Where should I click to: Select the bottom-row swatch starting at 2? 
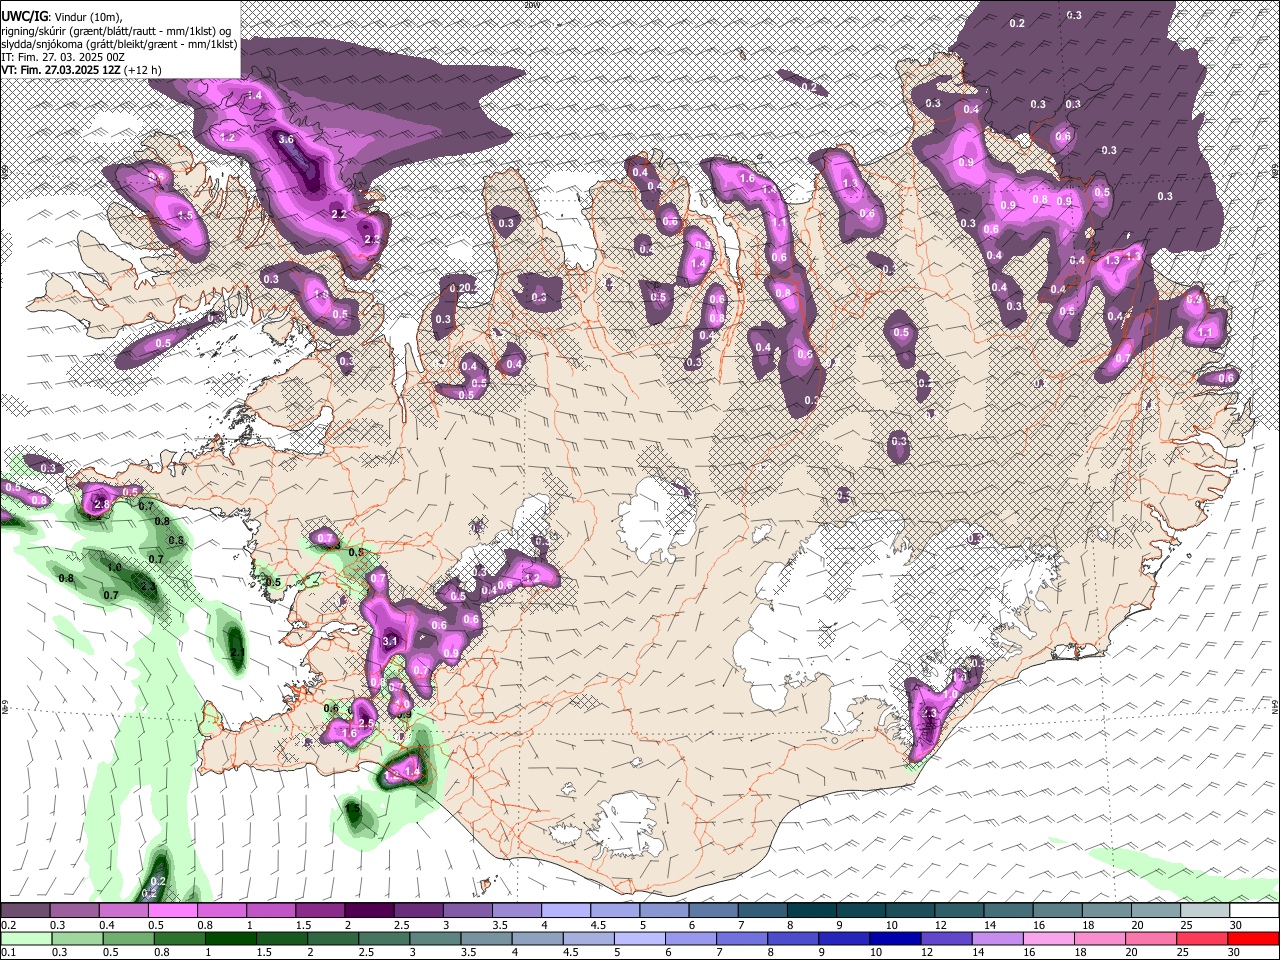point(334,939)
